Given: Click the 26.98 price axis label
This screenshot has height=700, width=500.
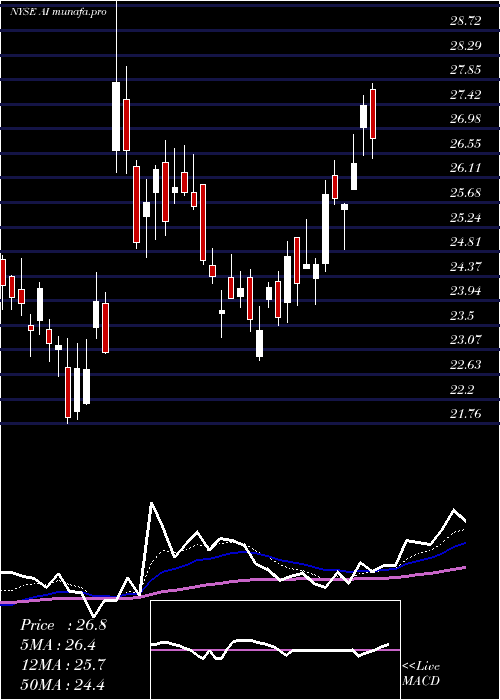Looking at the screenshot, I should pos(466,119).
